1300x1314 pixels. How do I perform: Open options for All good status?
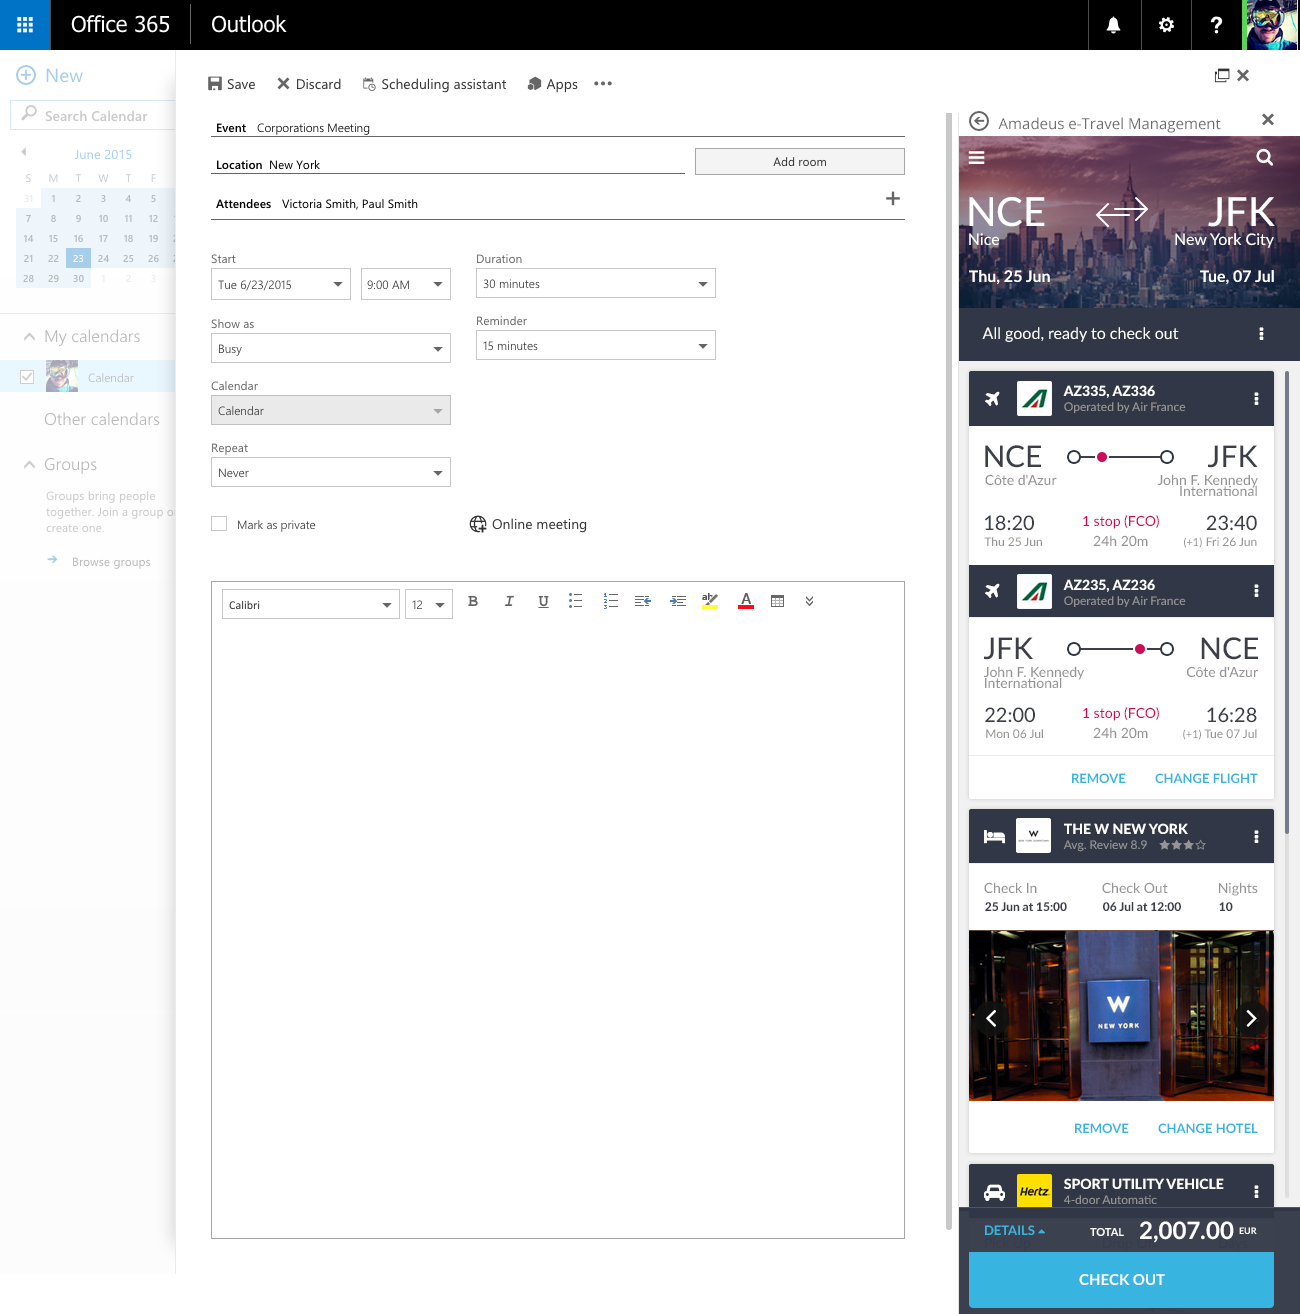click(1261, 334)
